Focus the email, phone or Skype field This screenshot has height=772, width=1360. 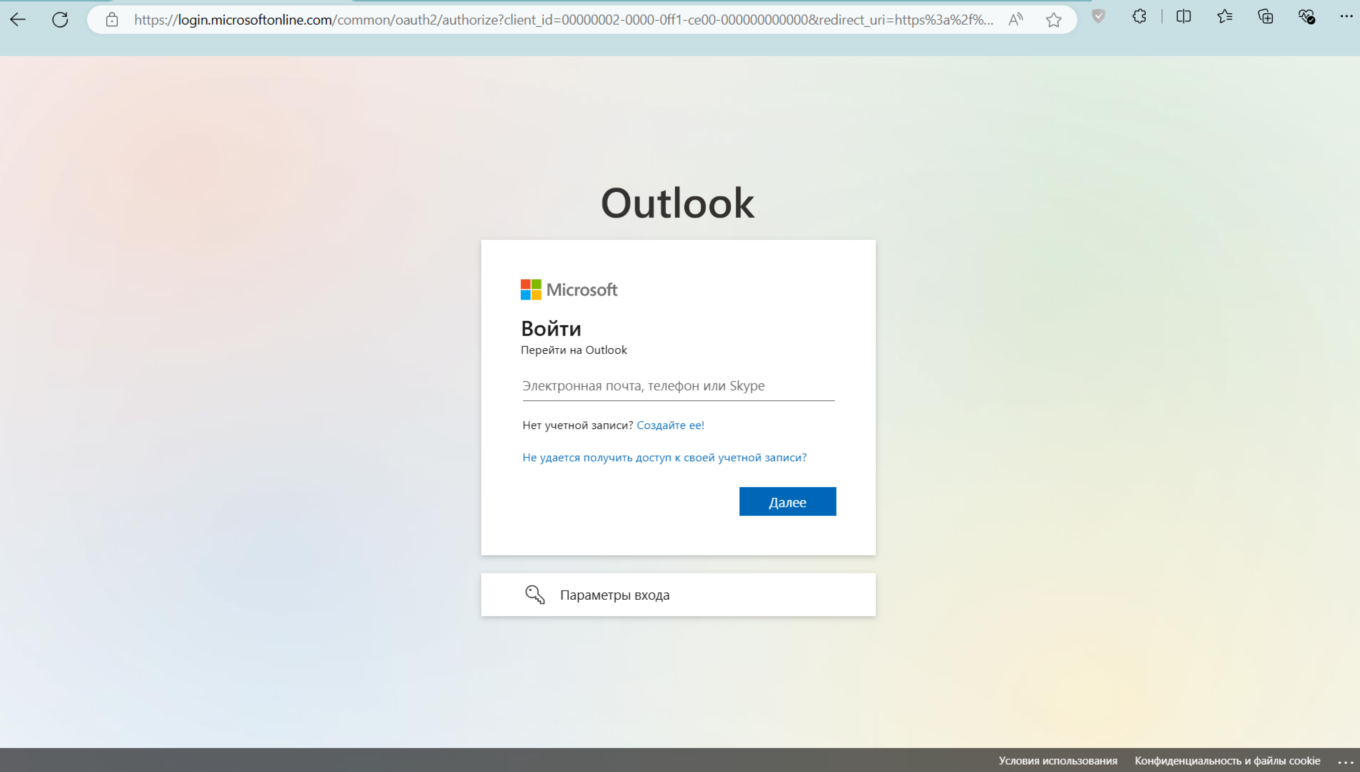(678, 386)
